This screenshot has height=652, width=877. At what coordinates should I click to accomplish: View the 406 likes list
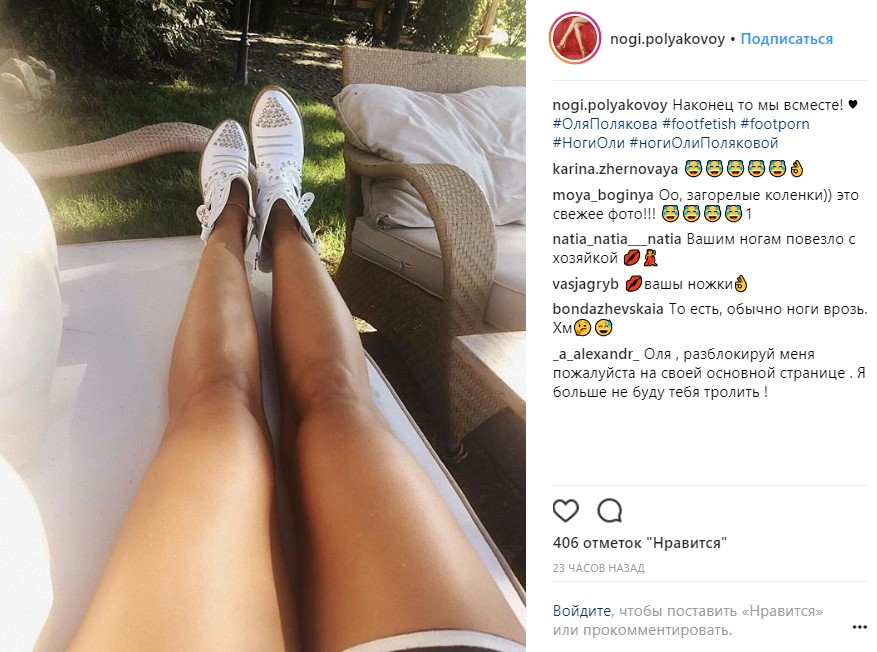[x=640, y=542]
